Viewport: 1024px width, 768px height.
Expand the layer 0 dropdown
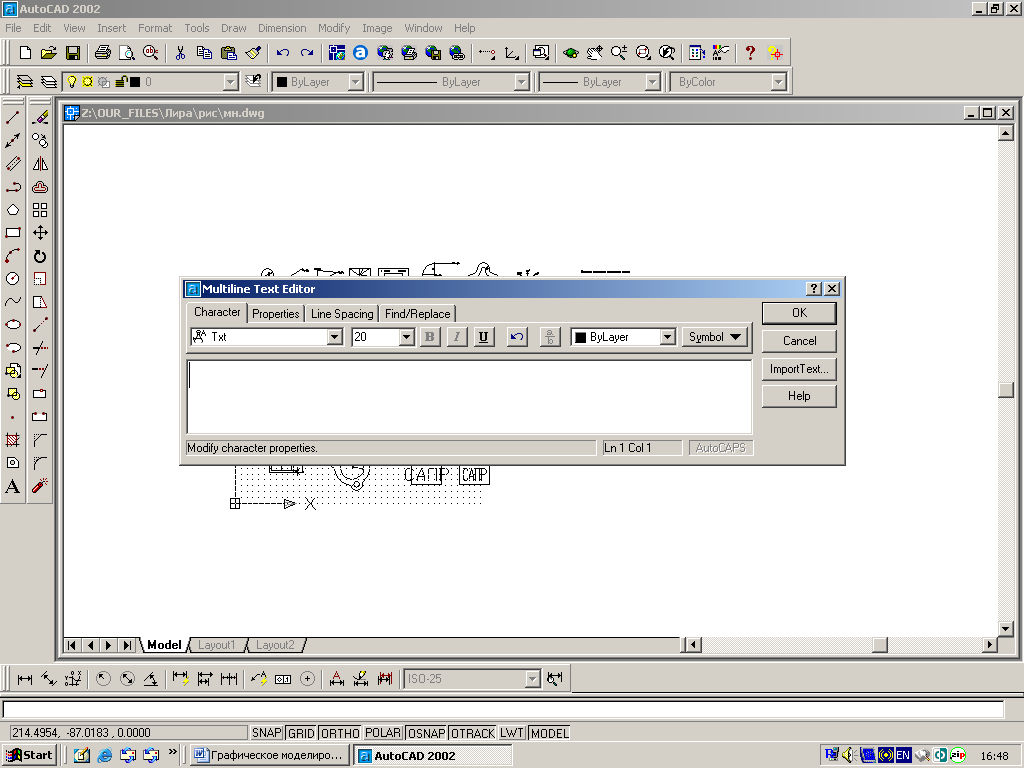[231, 82]
